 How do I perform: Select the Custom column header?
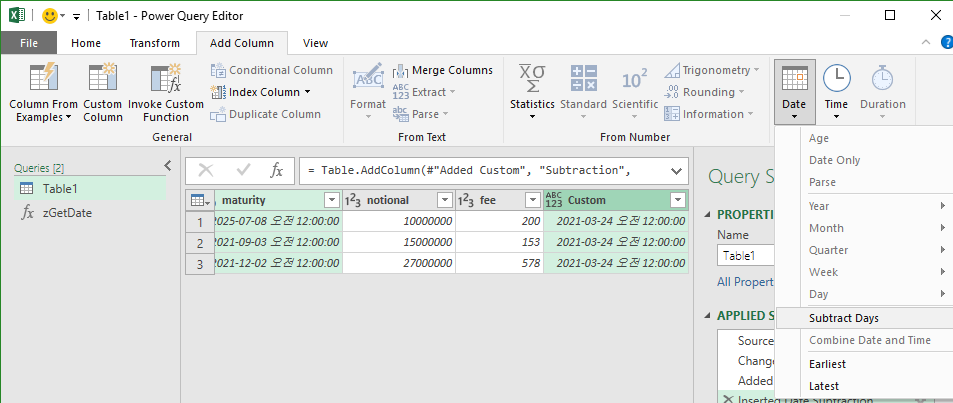coord(616,200)
